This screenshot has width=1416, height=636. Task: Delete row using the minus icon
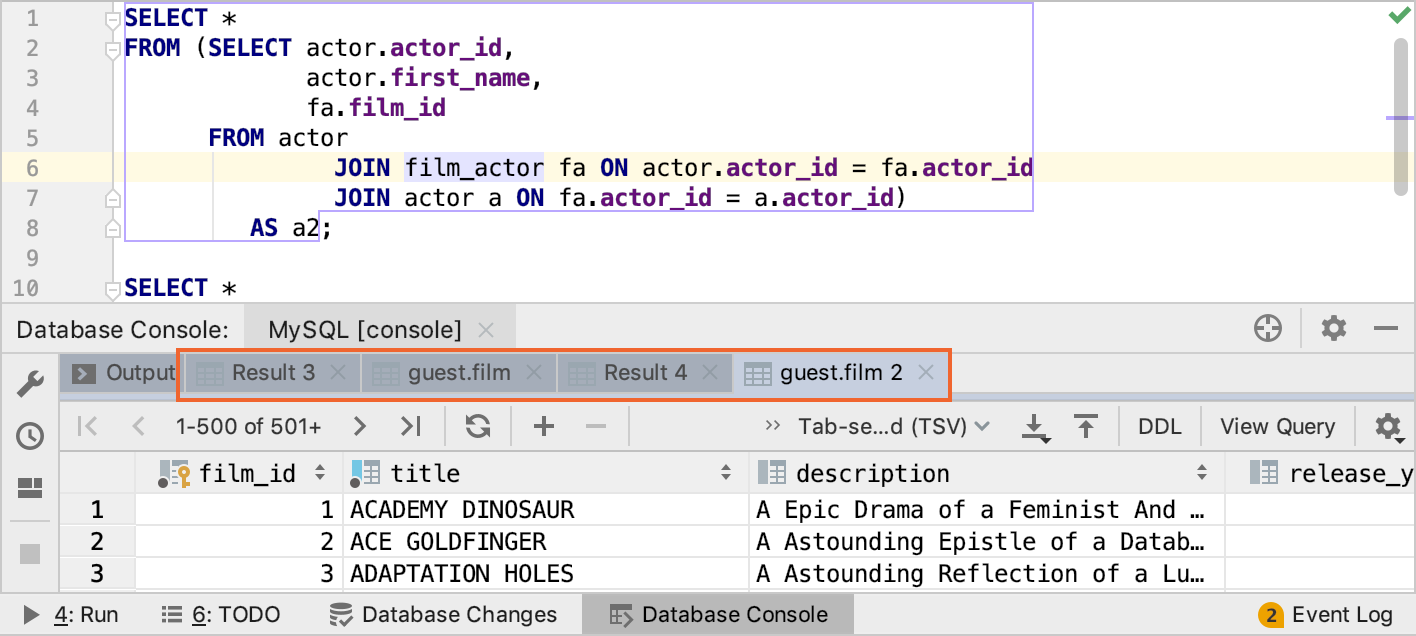click(596, 427)
